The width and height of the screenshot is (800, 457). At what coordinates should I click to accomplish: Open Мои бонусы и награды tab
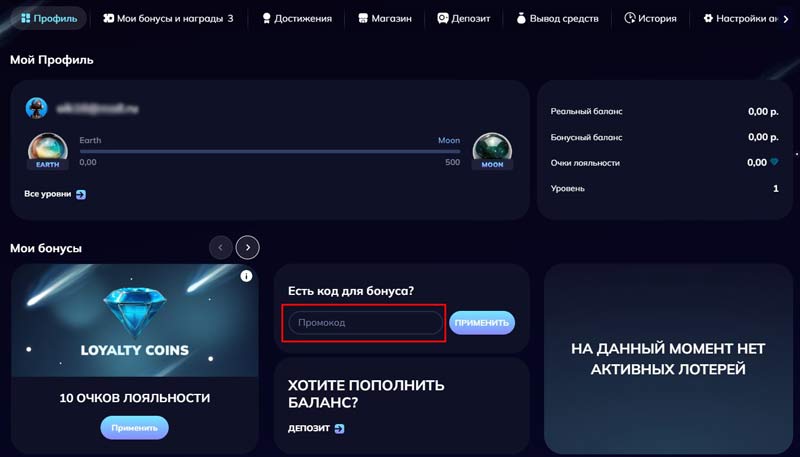168,18
